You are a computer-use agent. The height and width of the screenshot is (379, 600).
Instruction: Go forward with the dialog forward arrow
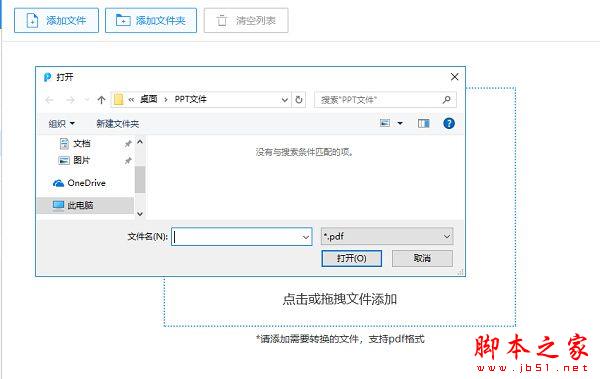pos(70,100)
